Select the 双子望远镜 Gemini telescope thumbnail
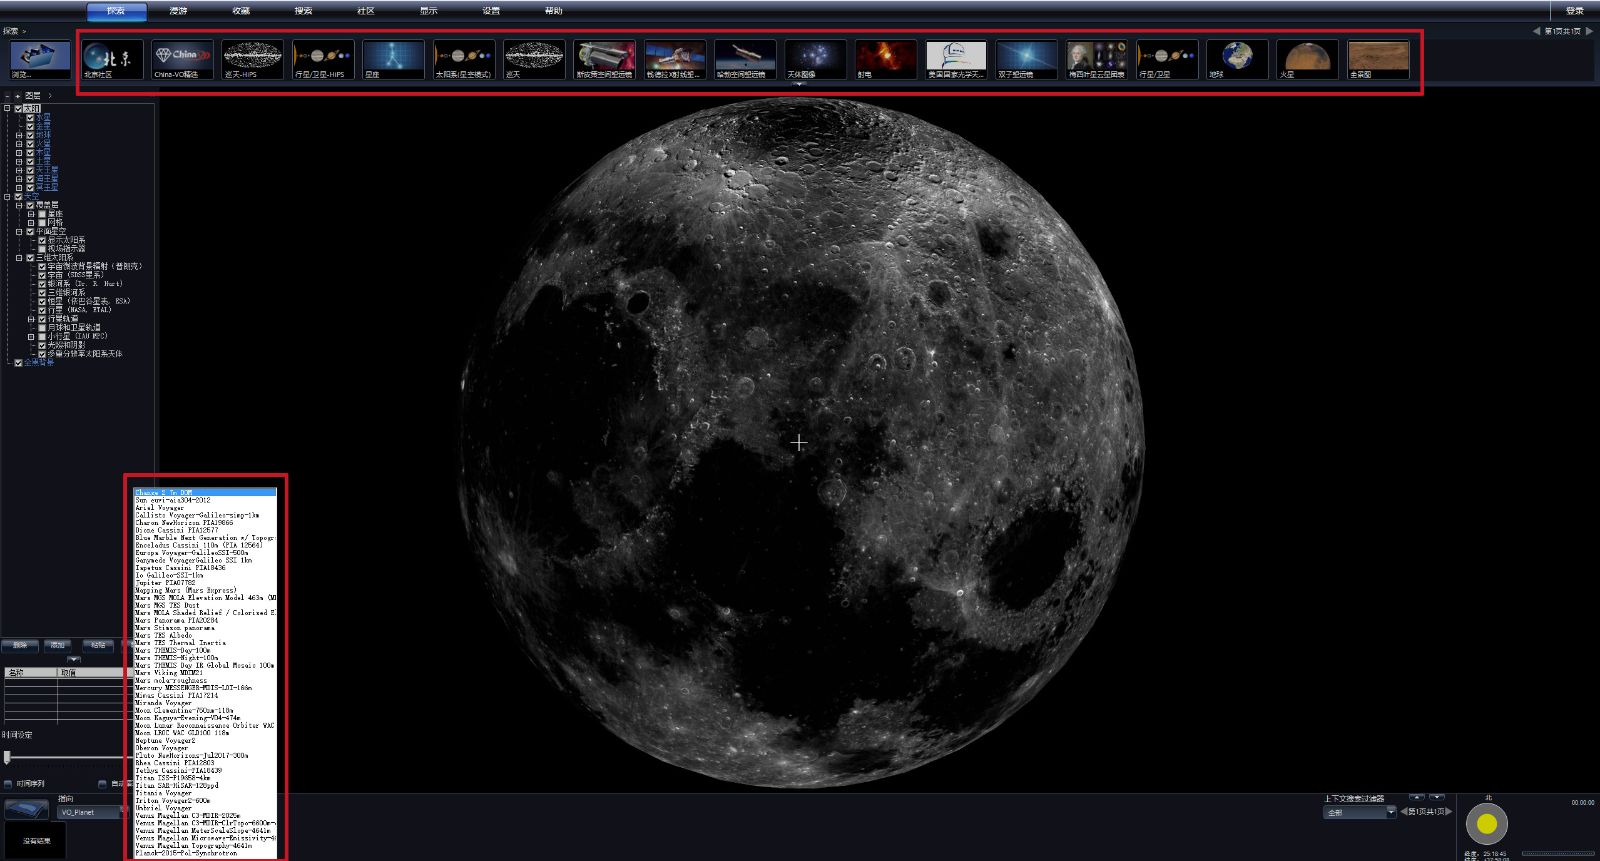This screenshot has width=1600, height=861. click(x=1026, y=58)
